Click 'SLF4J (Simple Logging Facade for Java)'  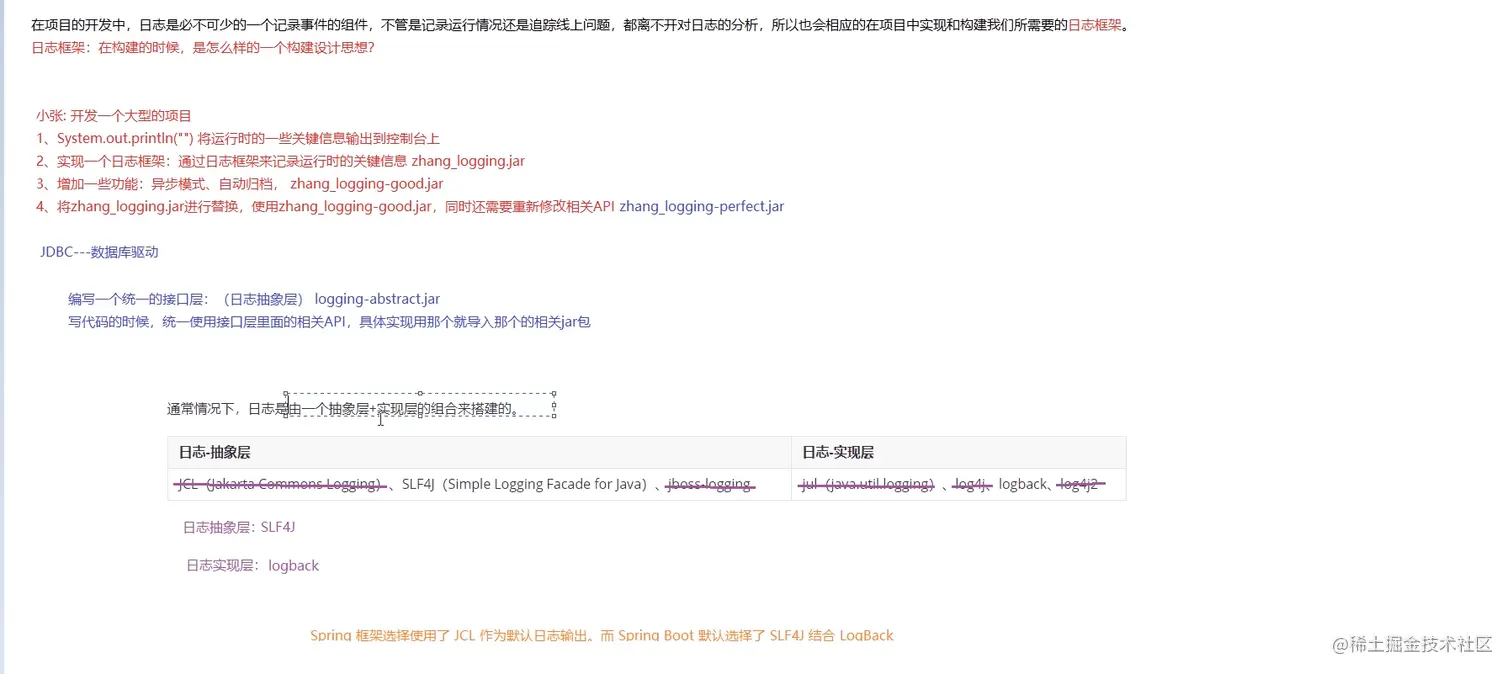(527, 485)
